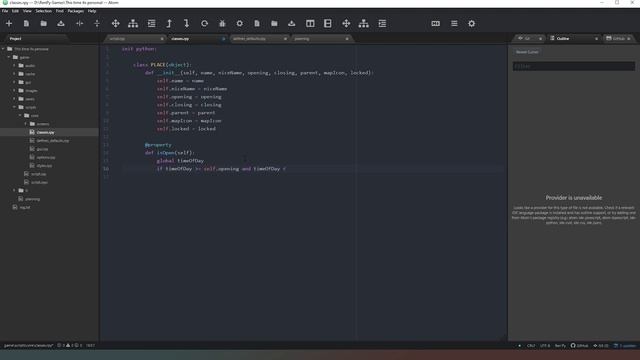
Task: Collapse the core folder arrow
Action: [x=20, y=116]
